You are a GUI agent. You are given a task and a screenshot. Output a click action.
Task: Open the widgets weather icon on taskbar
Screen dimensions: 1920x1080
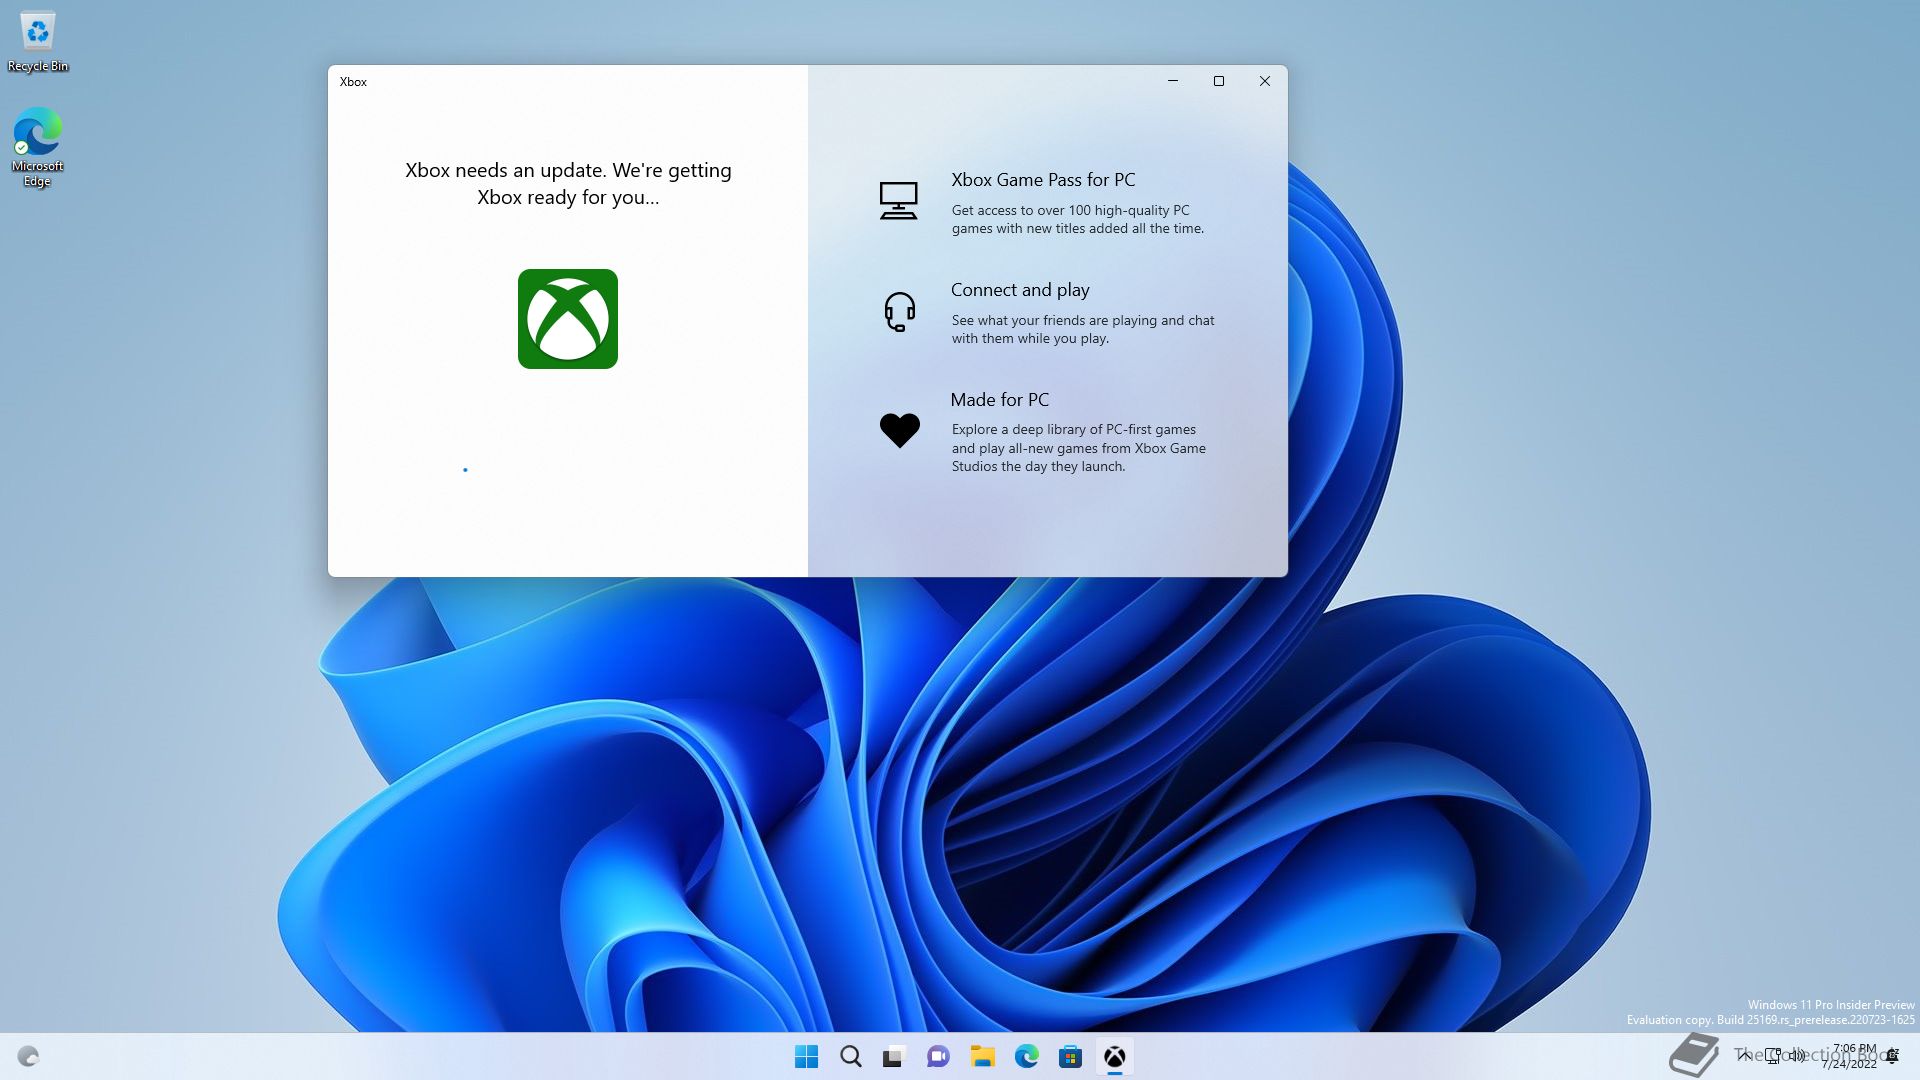click(28, 1056)
